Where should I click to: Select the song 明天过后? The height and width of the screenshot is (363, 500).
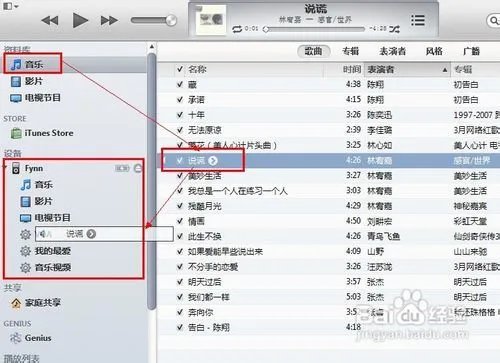tap(204, 282)
